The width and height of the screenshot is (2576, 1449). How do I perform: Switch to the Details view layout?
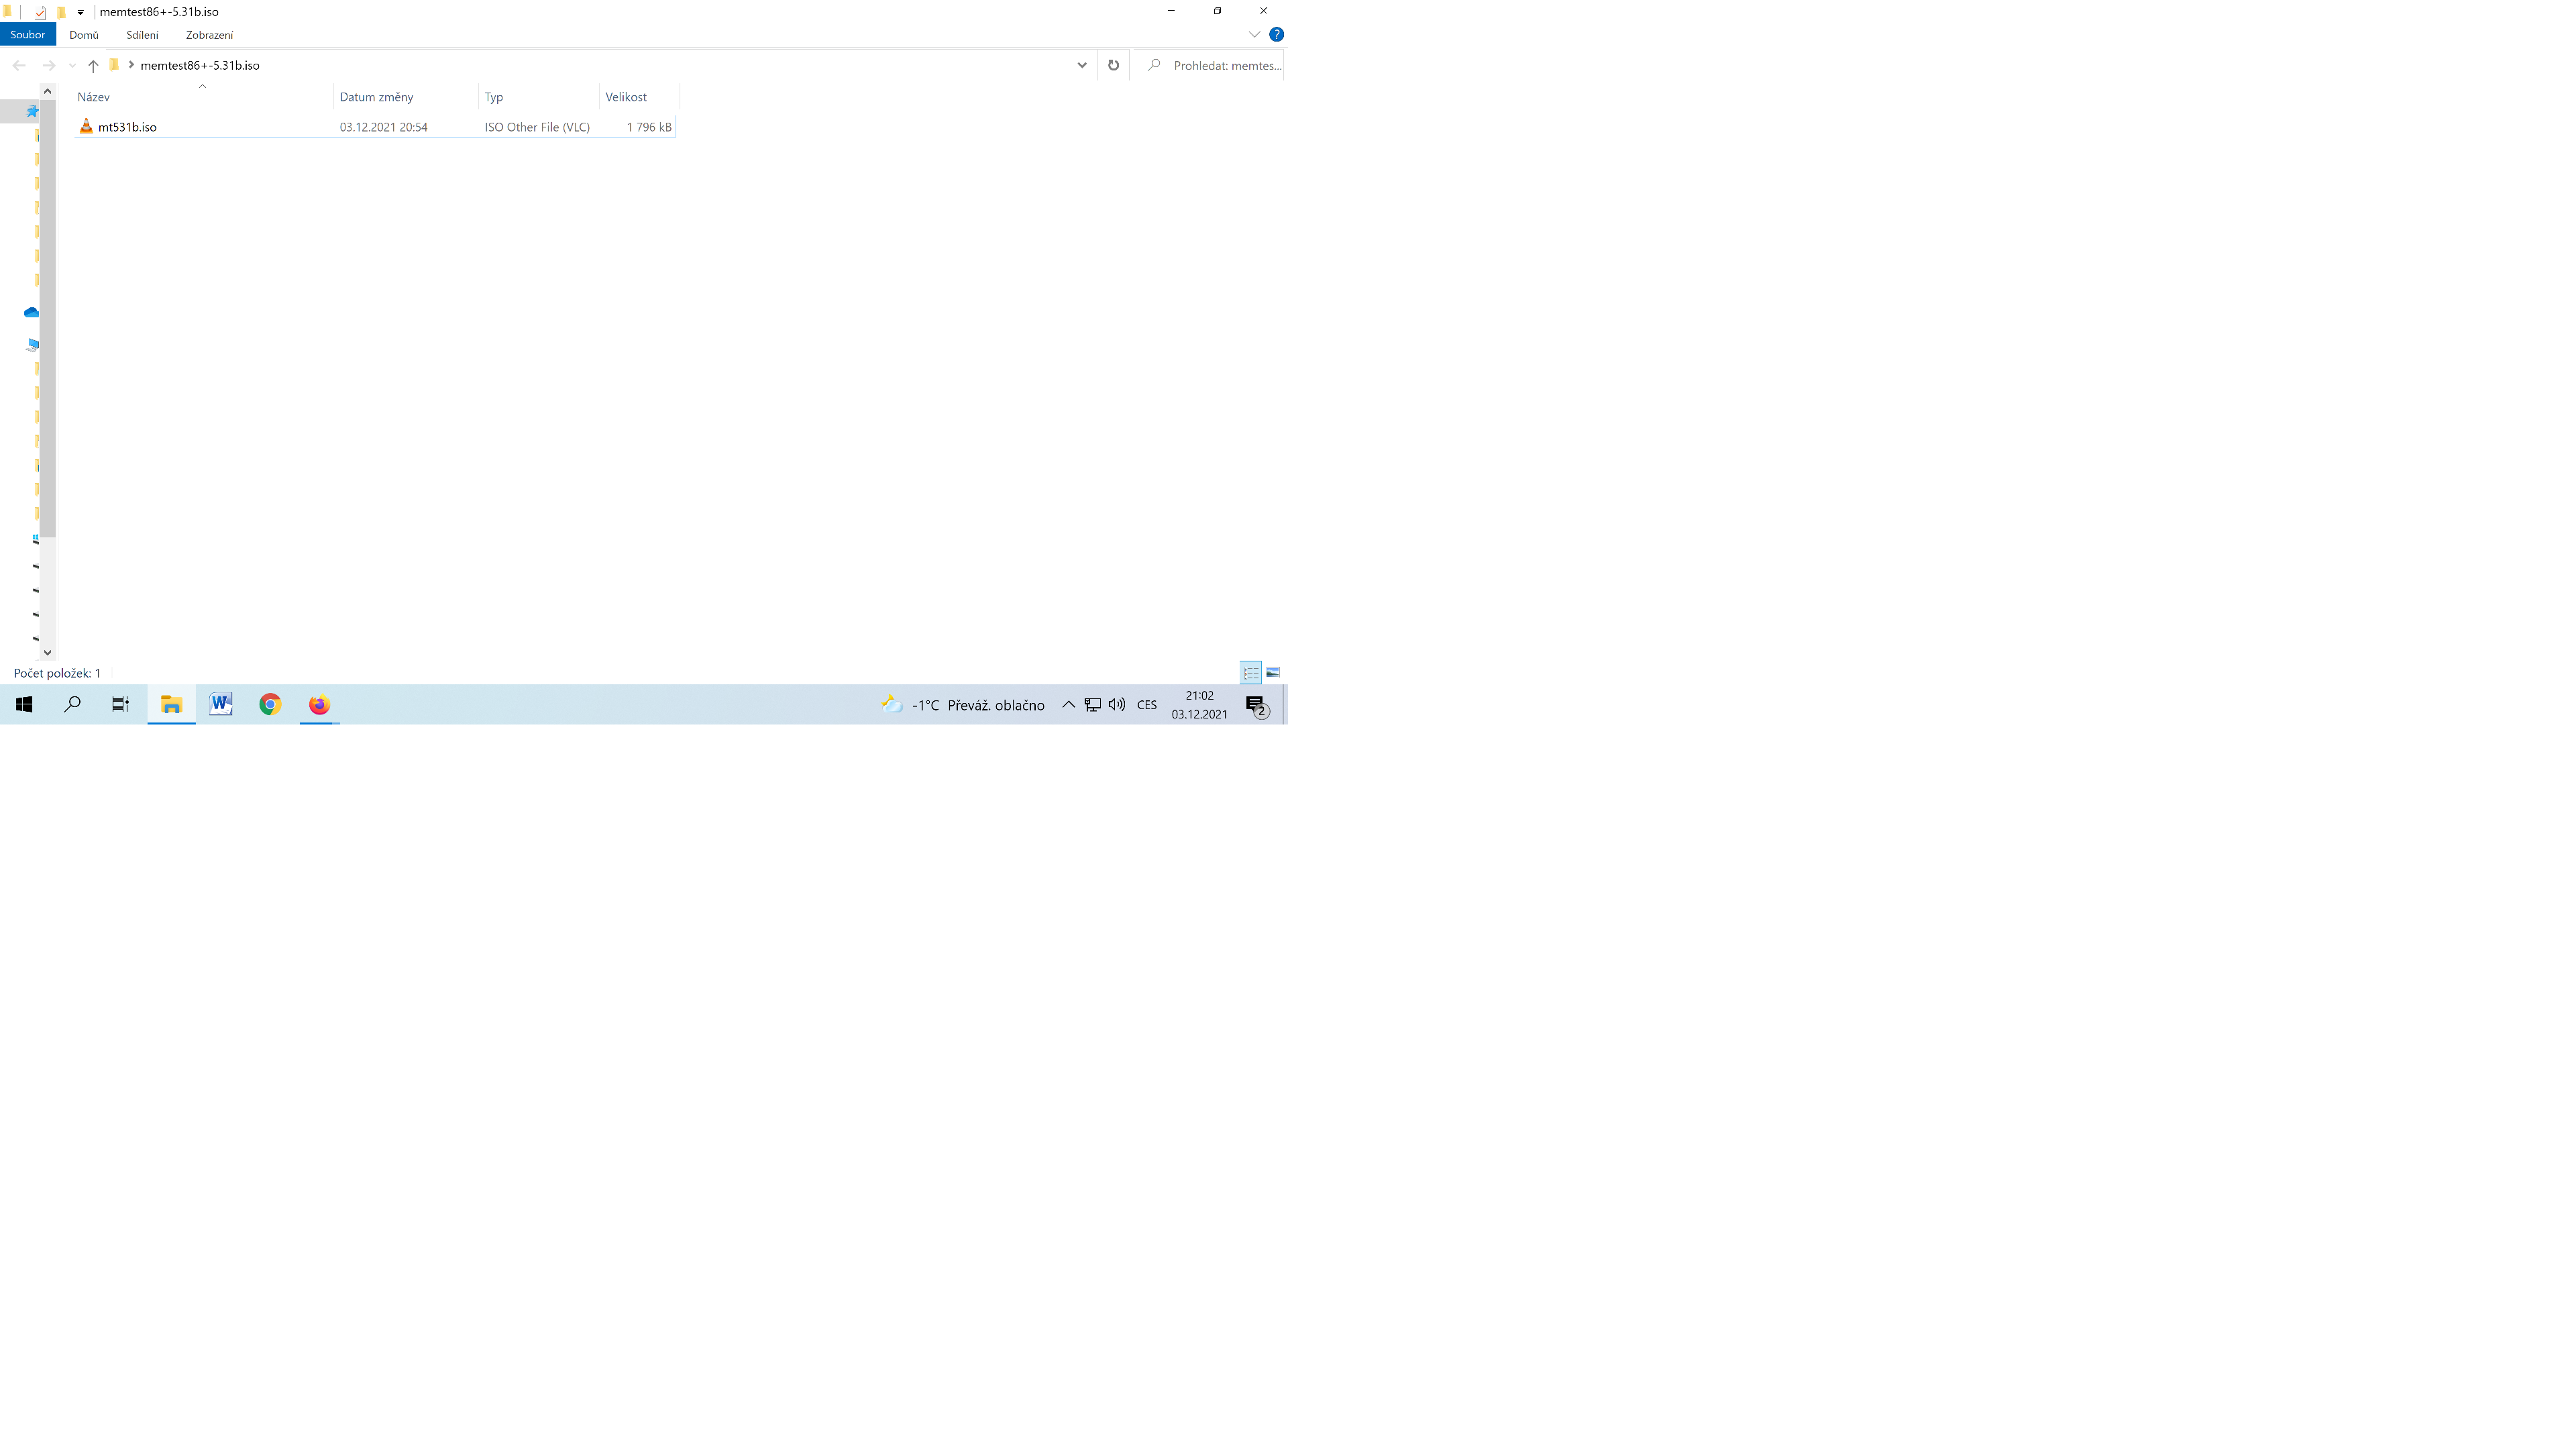1251,673
